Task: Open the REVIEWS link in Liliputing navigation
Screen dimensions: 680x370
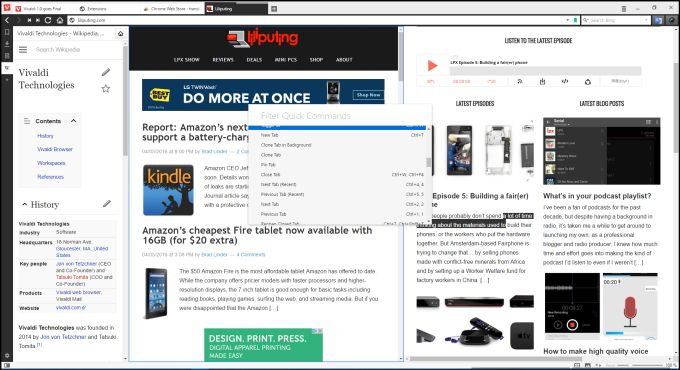Action: point(223,60)
